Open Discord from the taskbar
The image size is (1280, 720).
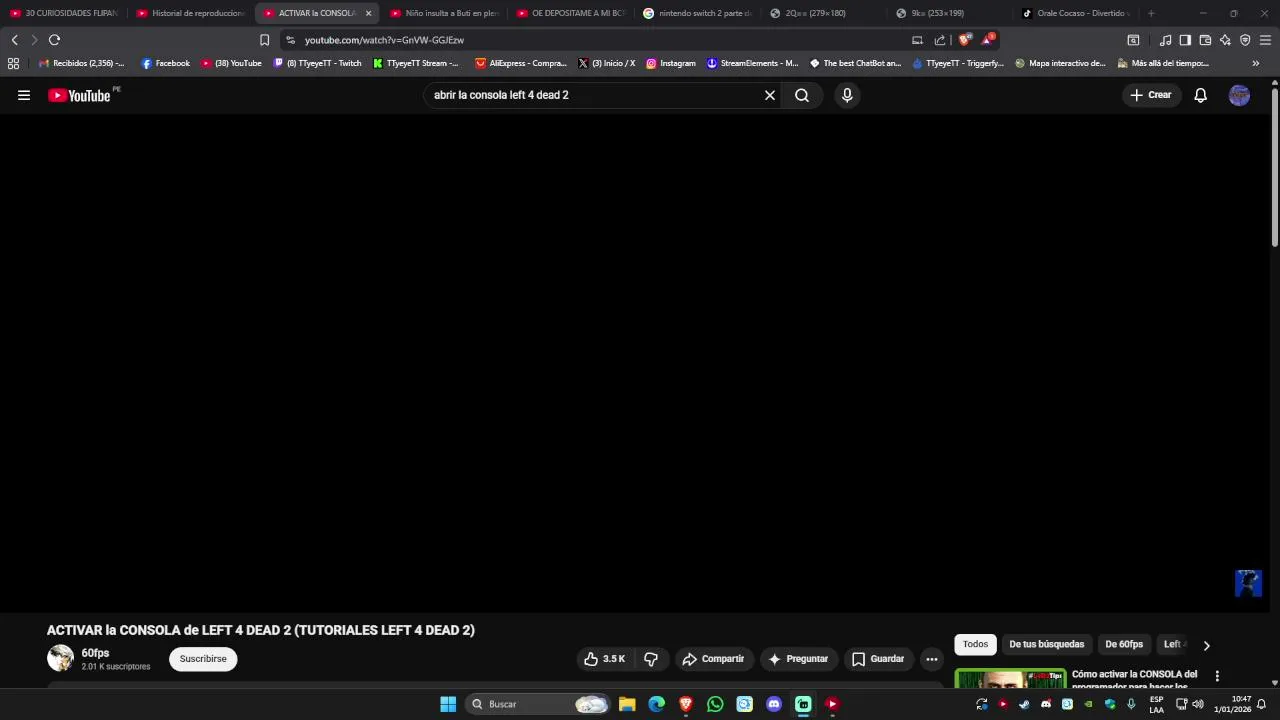coord(774,704)
